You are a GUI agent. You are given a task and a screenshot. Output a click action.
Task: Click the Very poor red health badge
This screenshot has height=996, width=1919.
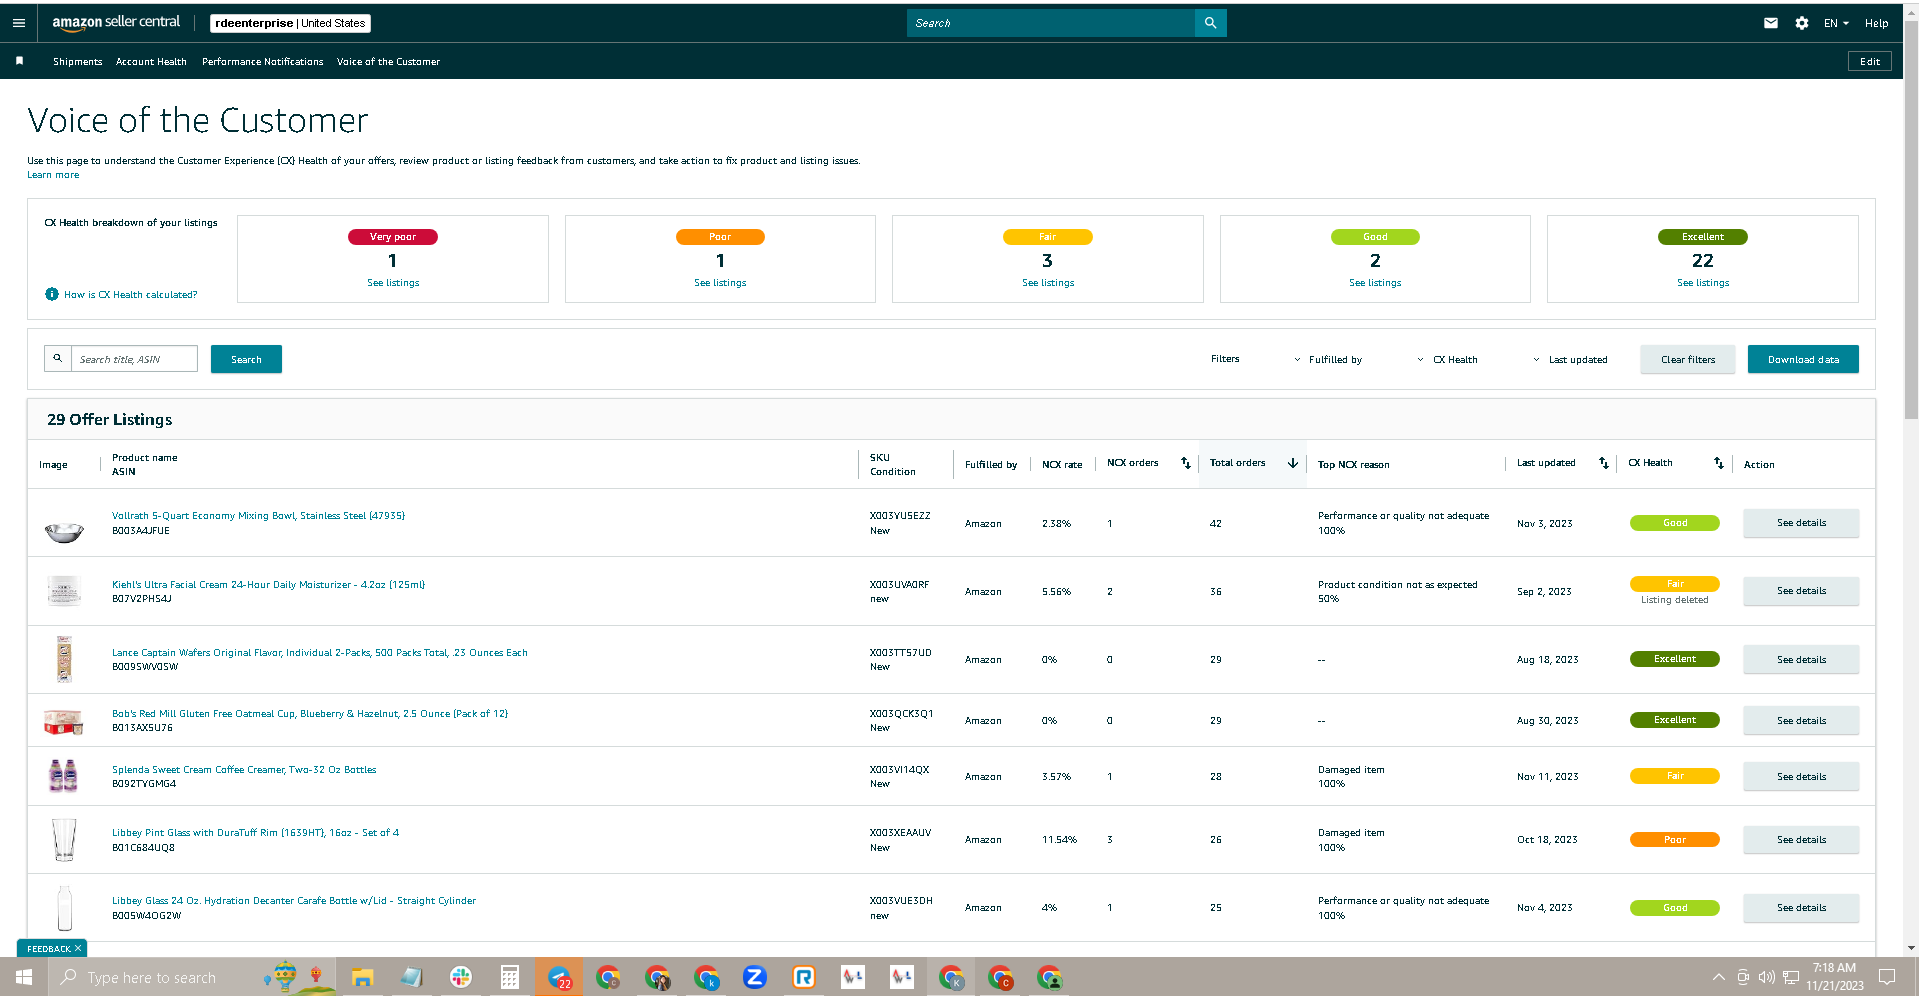point(393,237)
